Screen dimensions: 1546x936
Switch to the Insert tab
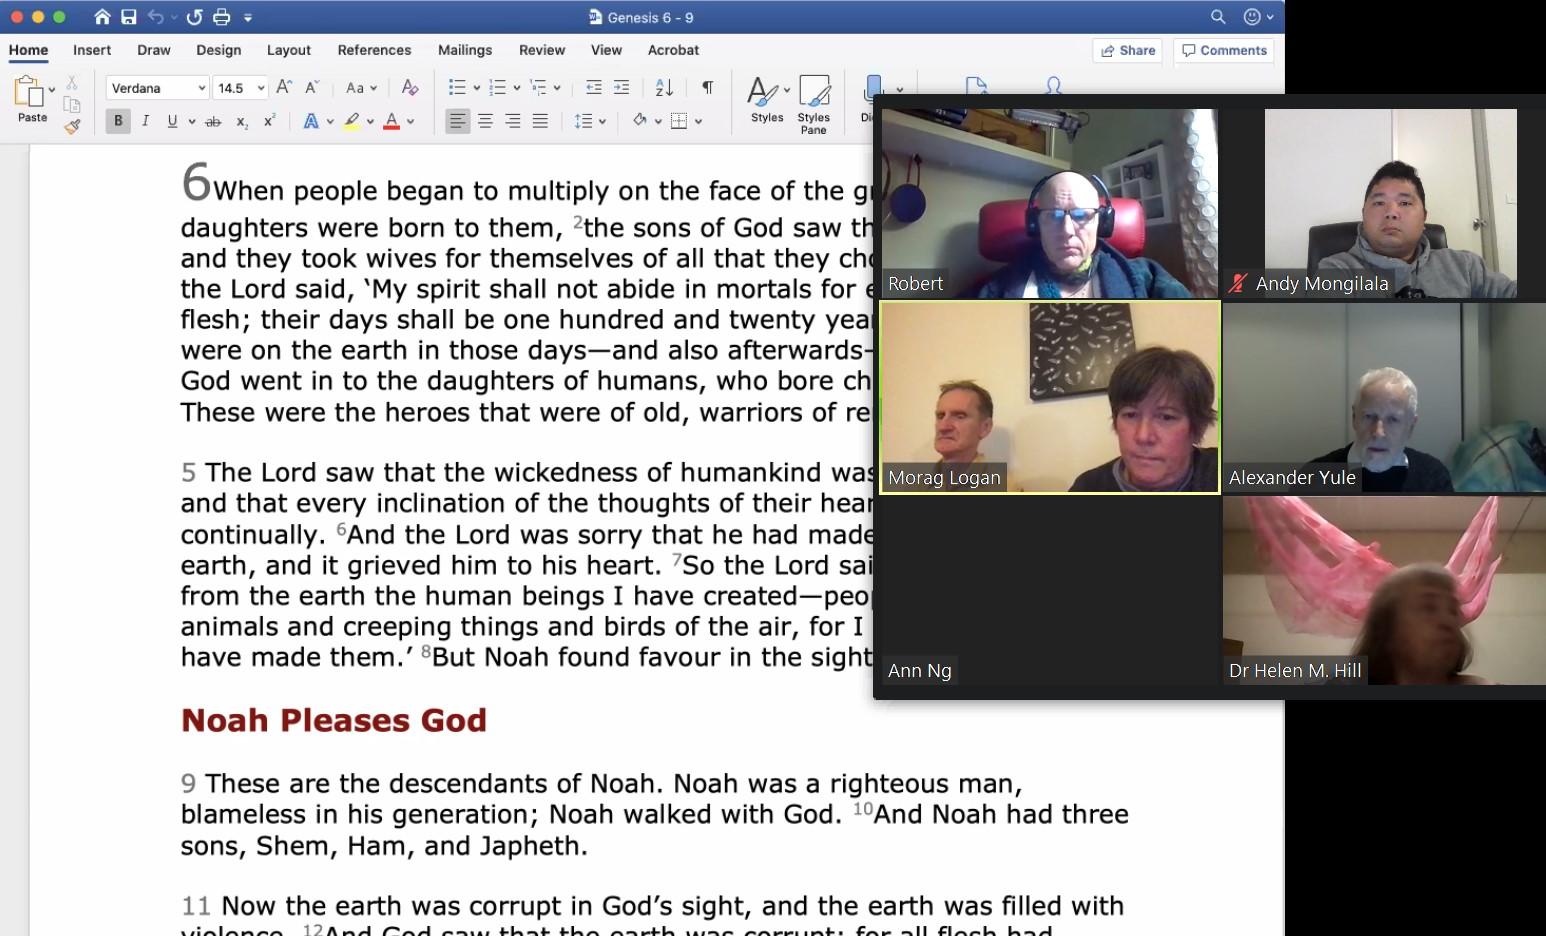click(x=92, y=50)
